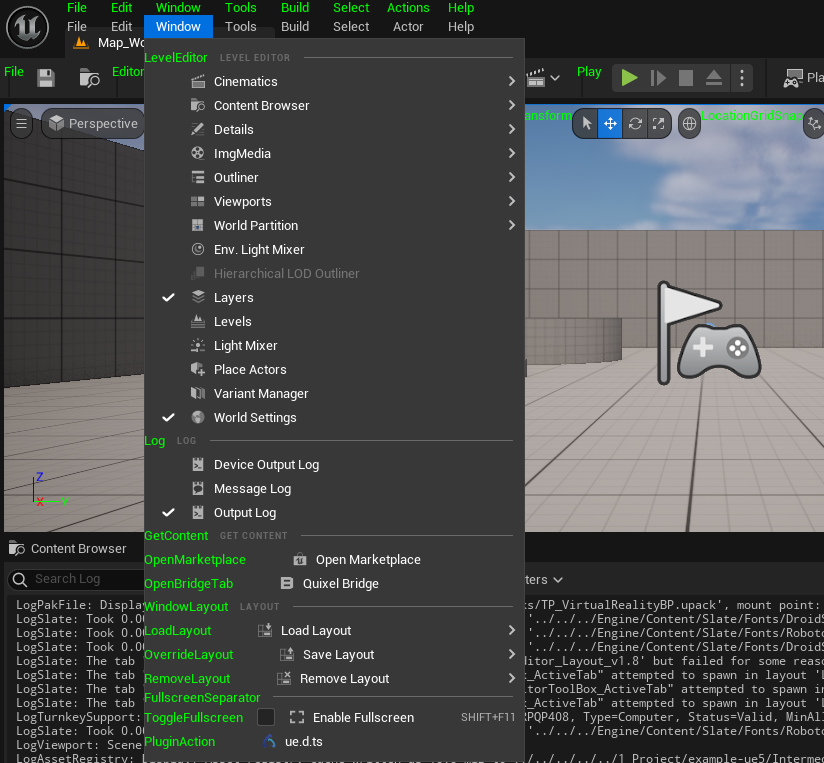Click the Stop simulation button
This screenshot has height=763, width=824.
pos(686,77)
